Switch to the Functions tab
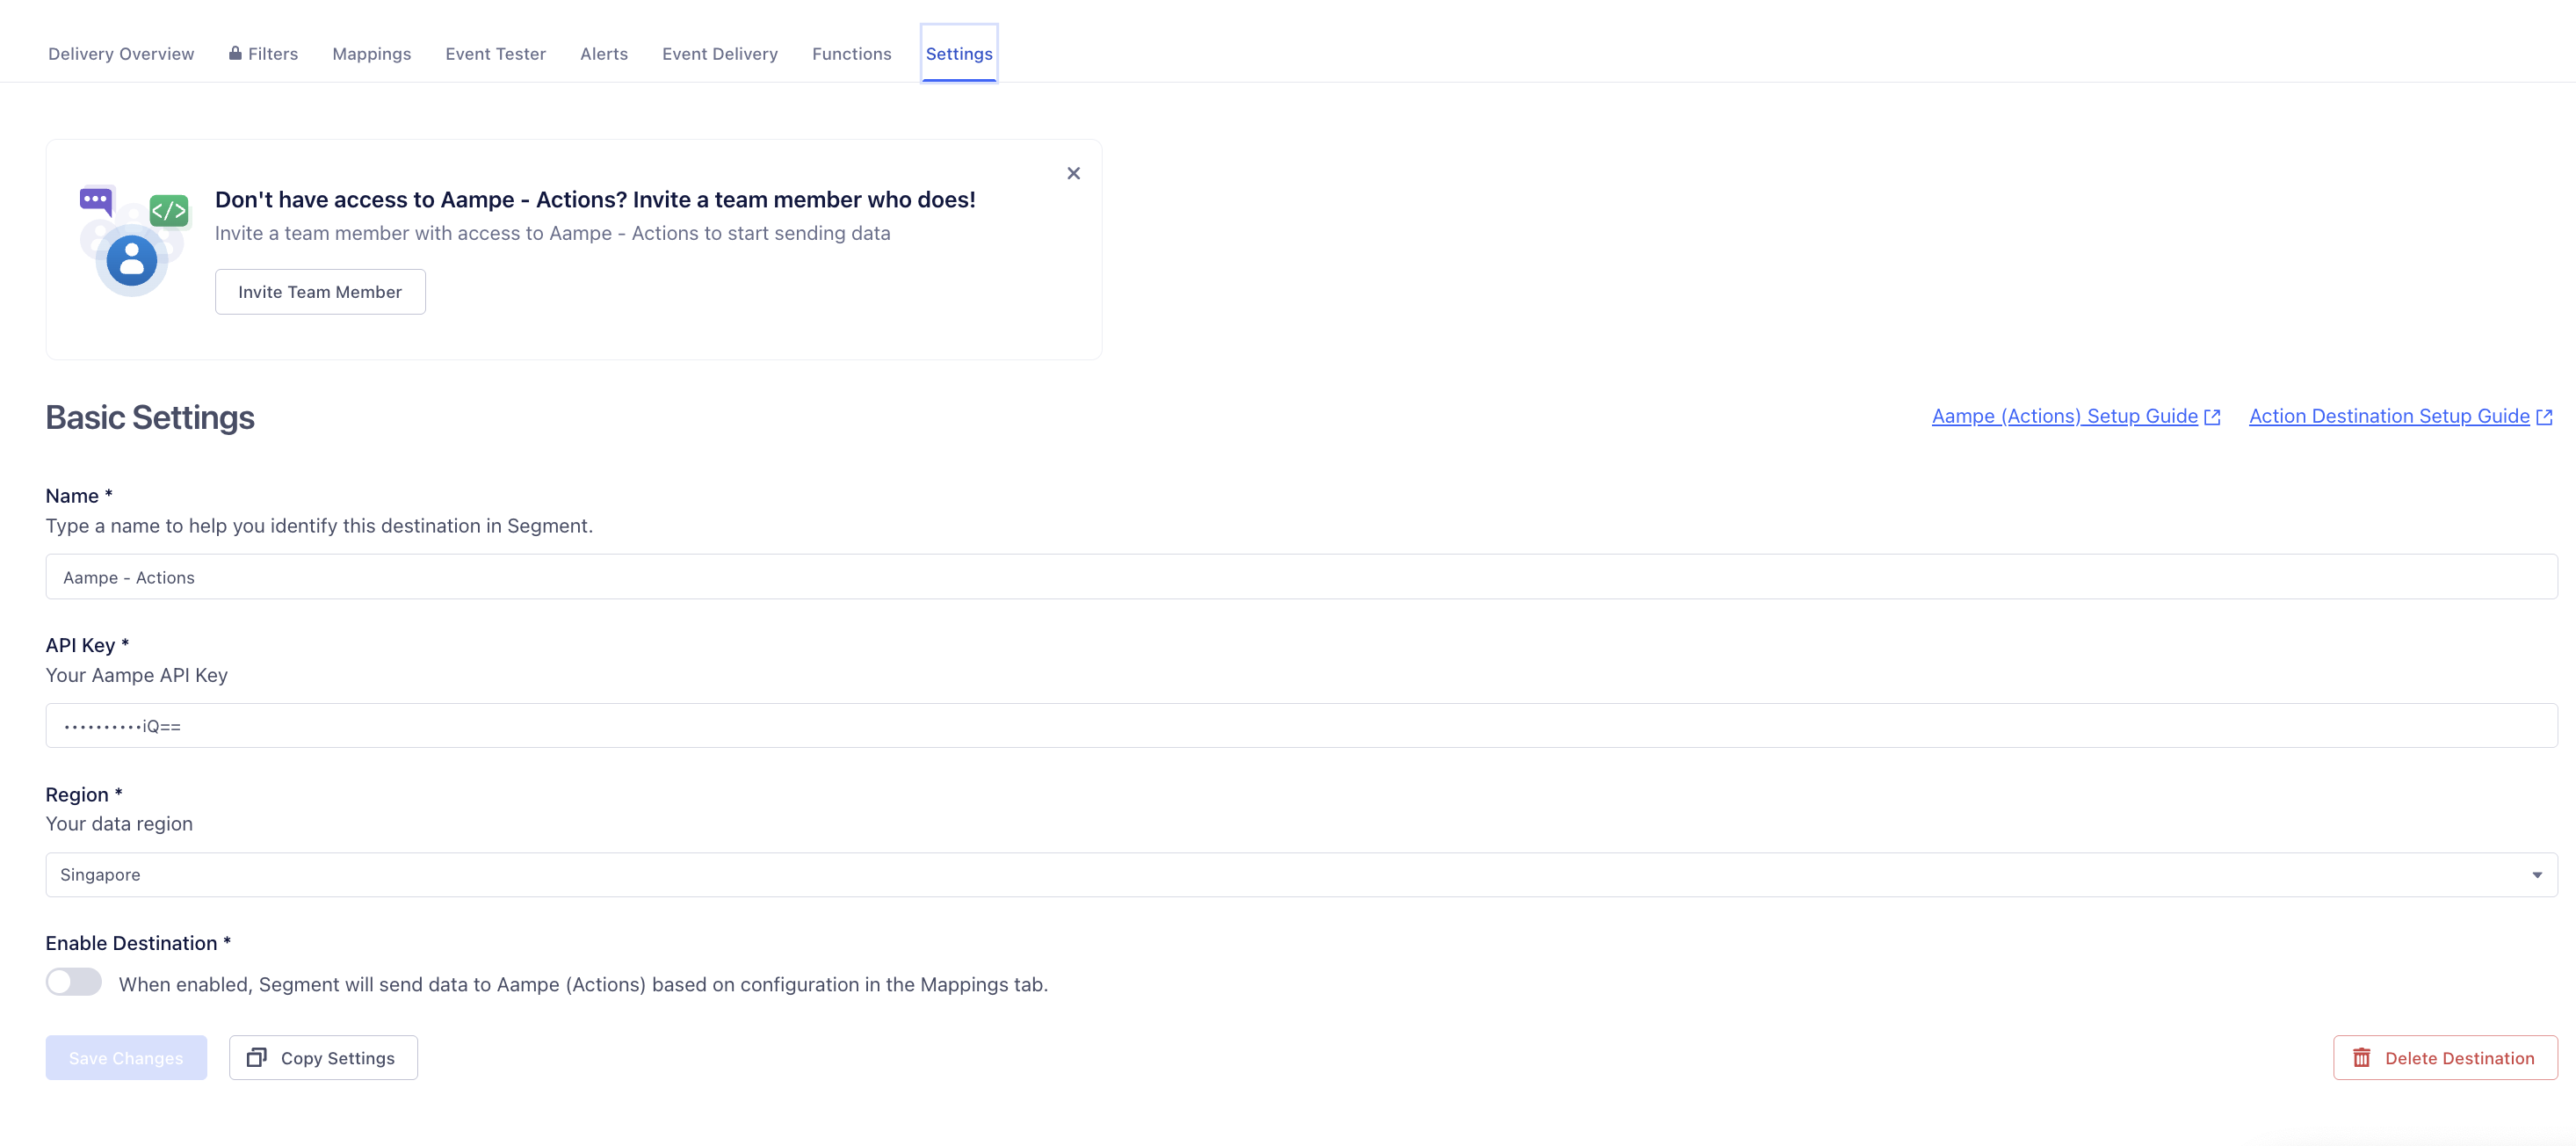 coord(851,54)
